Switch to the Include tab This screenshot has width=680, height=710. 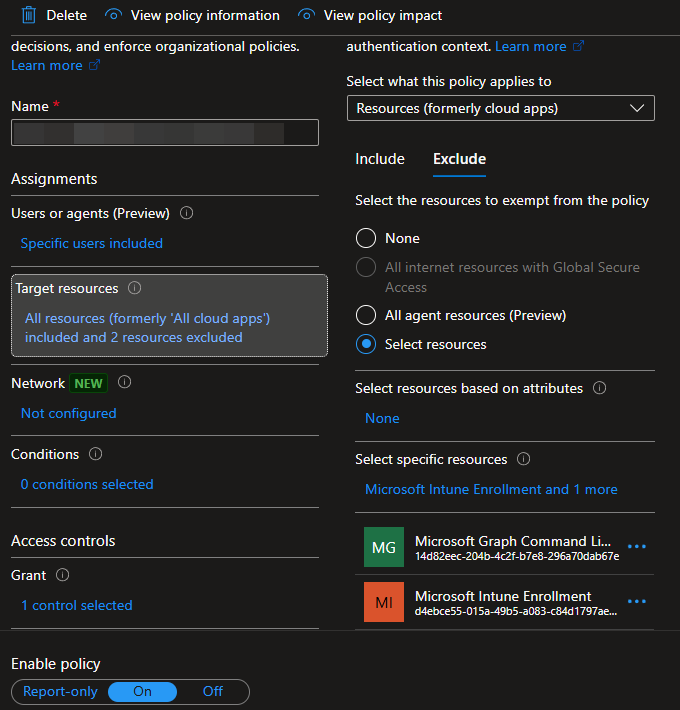[380, 159]
